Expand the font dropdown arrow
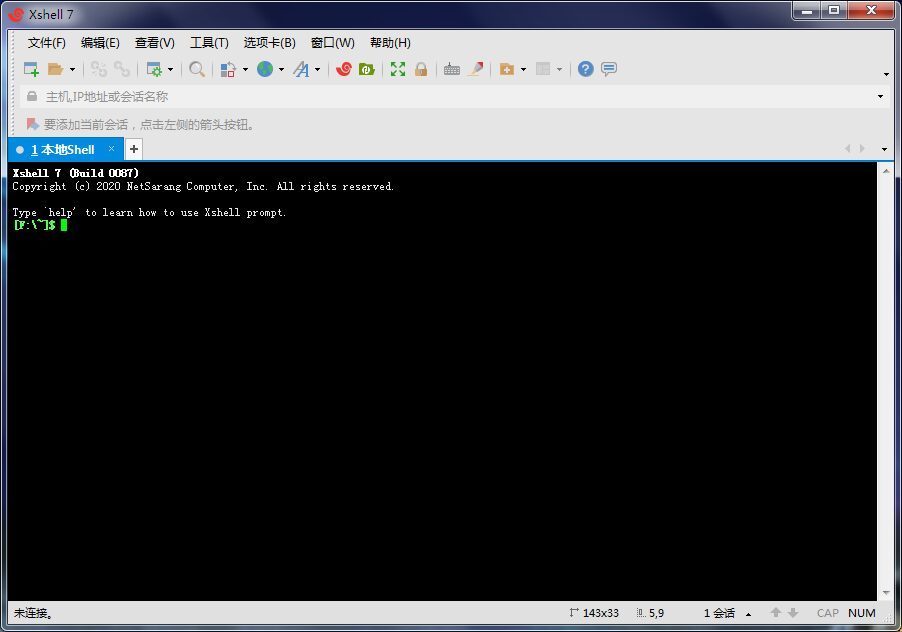 coord(318,70)
